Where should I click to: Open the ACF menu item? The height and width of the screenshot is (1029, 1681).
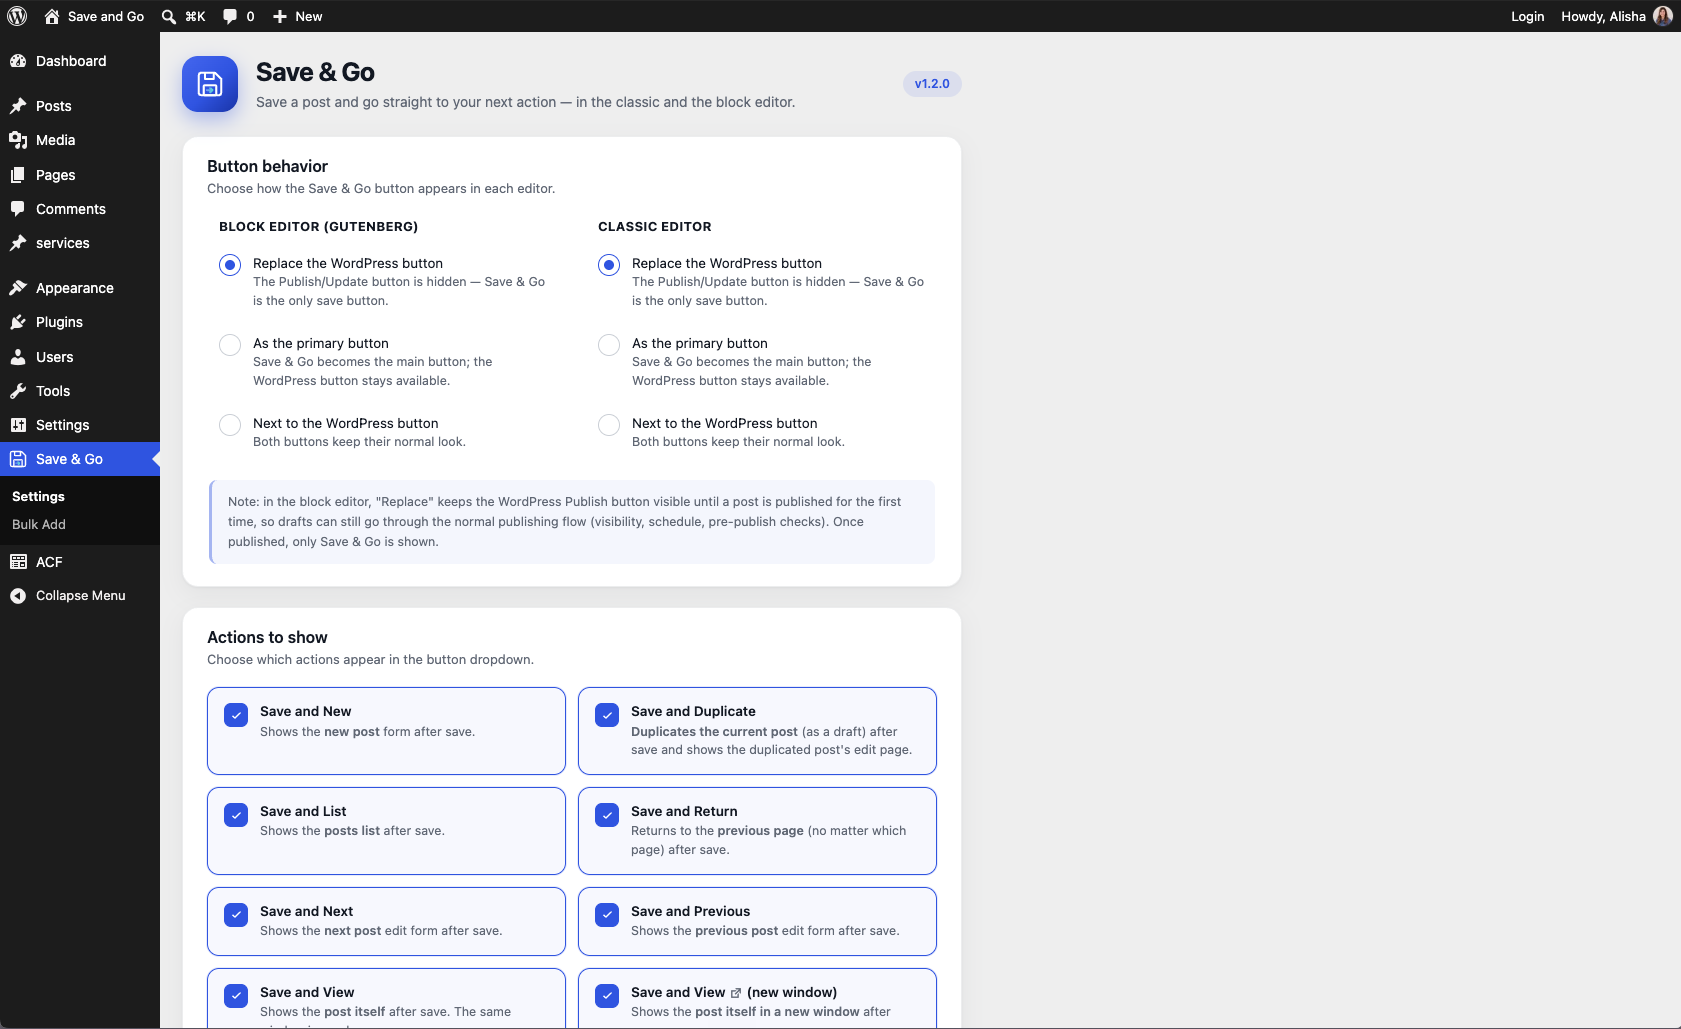(80, 562)
